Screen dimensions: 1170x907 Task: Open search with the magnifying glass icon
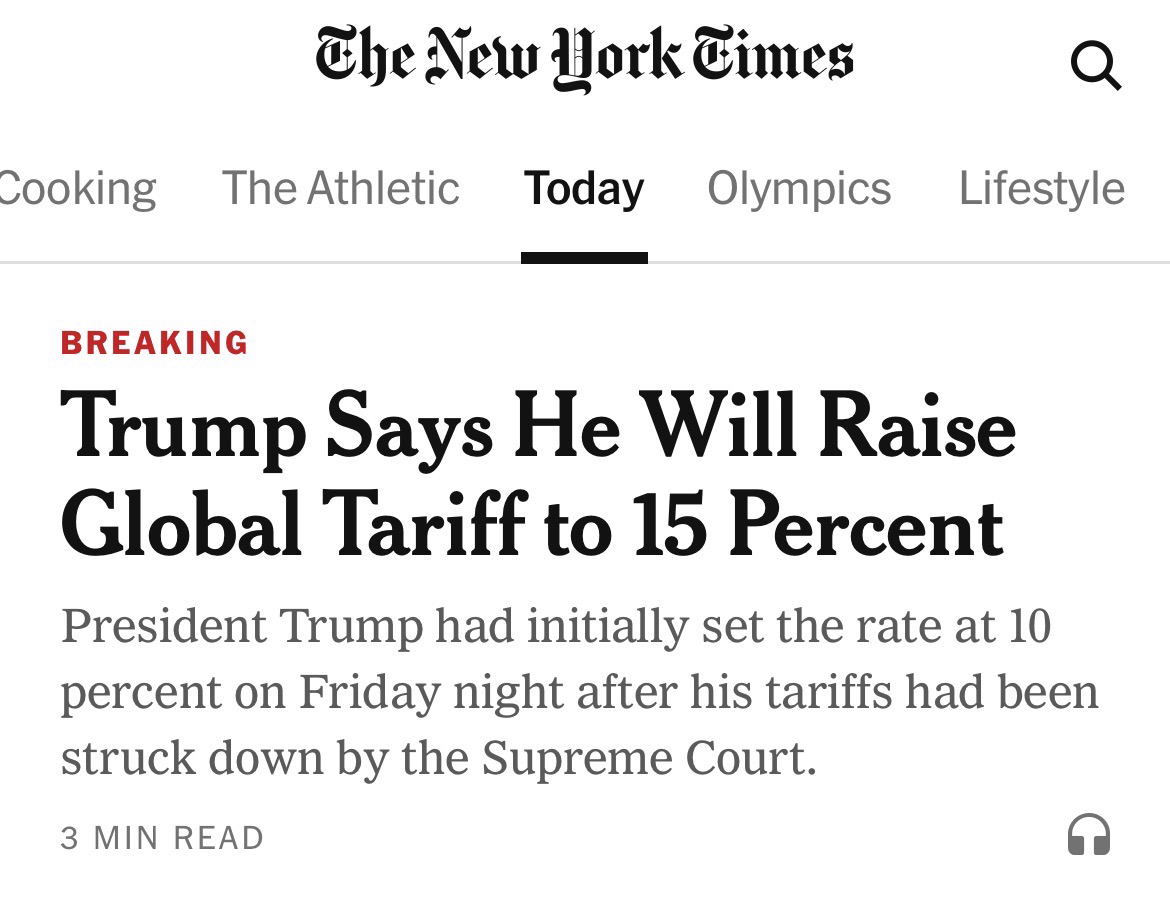point(1095,66)
